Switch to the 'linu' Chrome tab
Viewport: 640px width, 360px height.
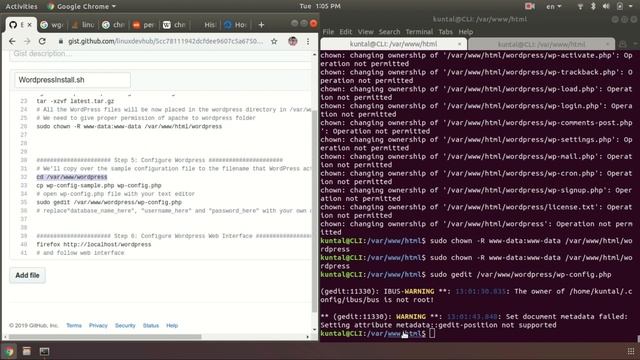click(83, 25)
